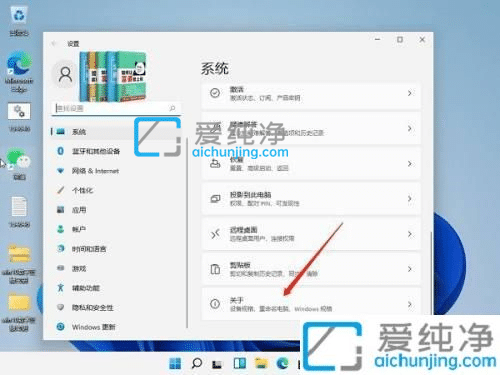Expand the 恢复 row chevron

coord(410,164)
